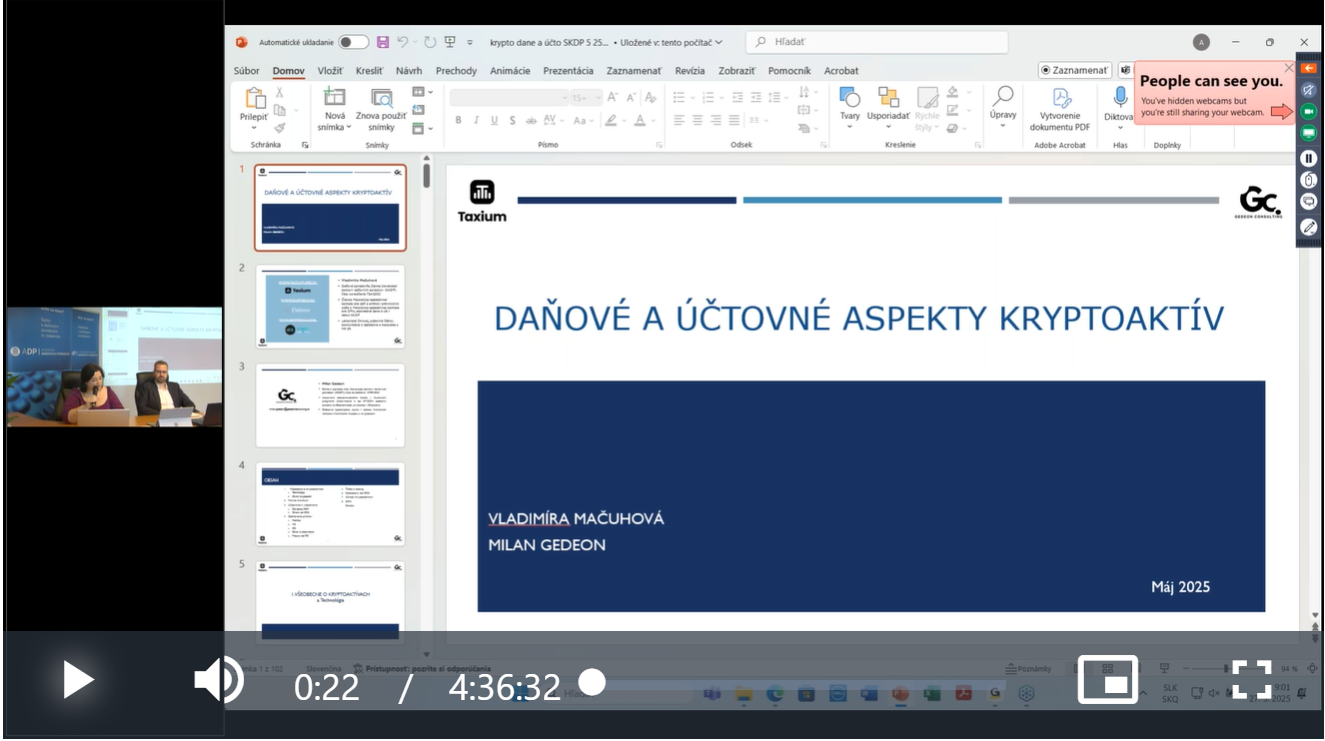Start slideshow from beginning via quick access icon
1325x741 pixels.
pos(450,42)
